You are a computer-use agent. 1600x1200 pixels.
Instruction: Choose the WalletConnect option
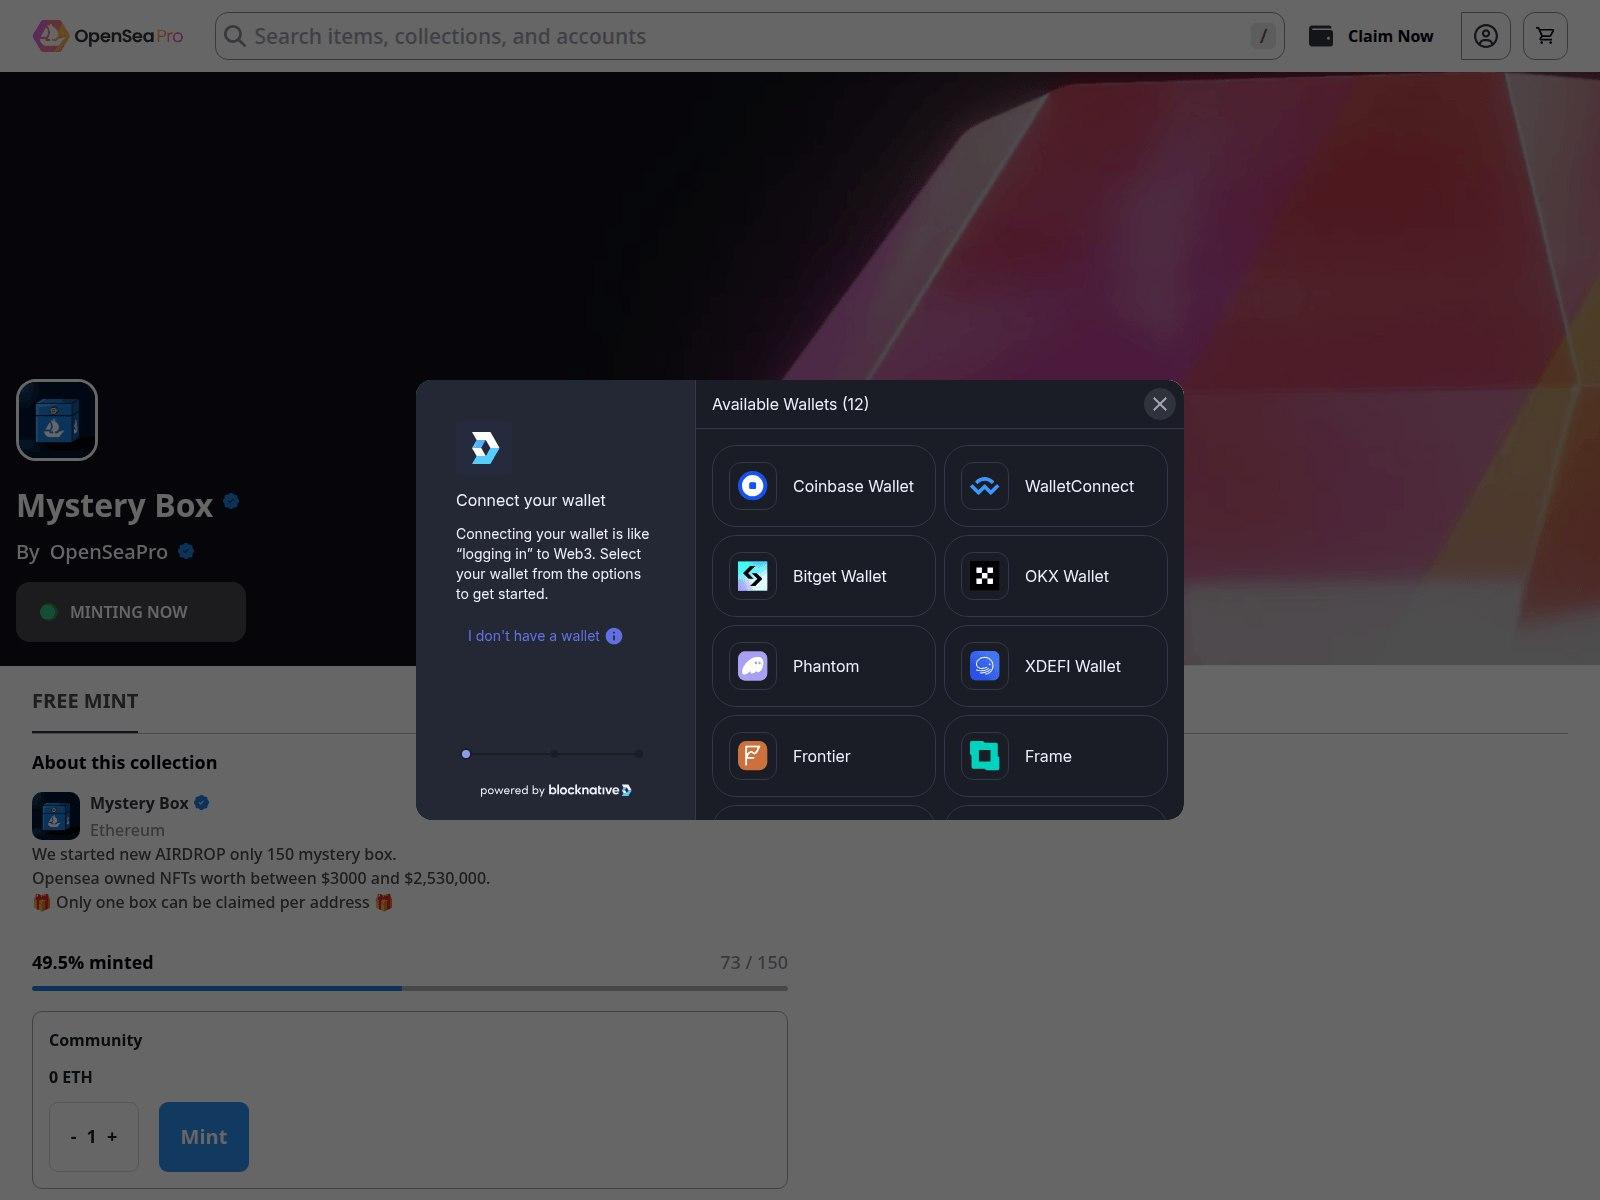tap(1056, 486)
